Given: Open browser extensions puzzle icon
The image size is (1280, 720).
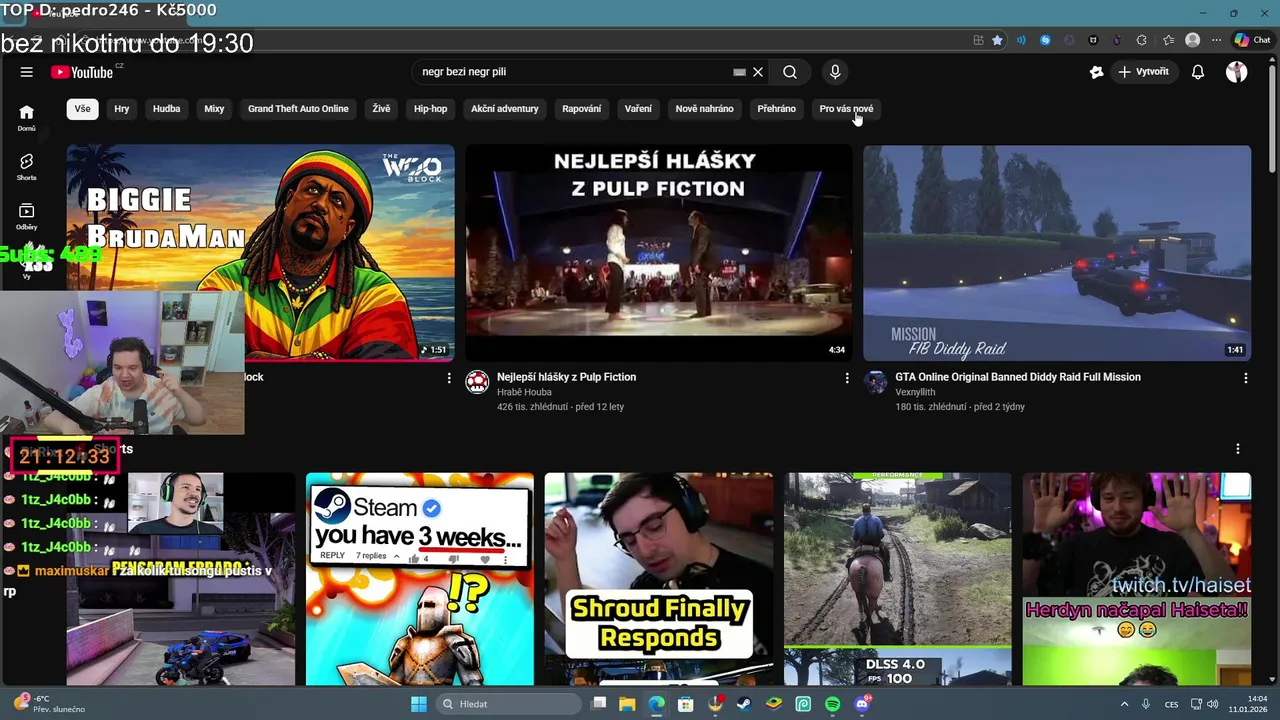Looking at the screenshot, I should pyautogui.click(x=1142, y=40).
